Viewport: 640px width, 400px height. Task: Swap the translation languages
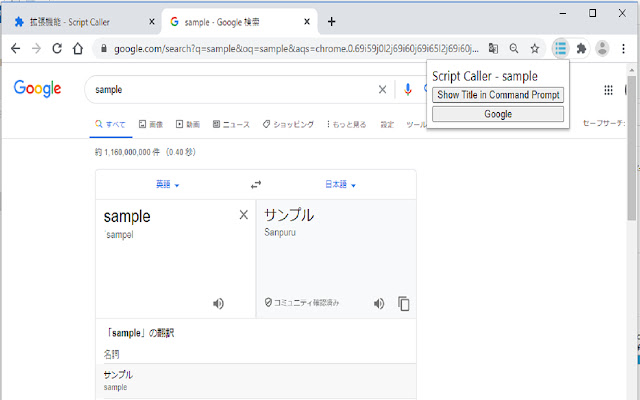256,185
